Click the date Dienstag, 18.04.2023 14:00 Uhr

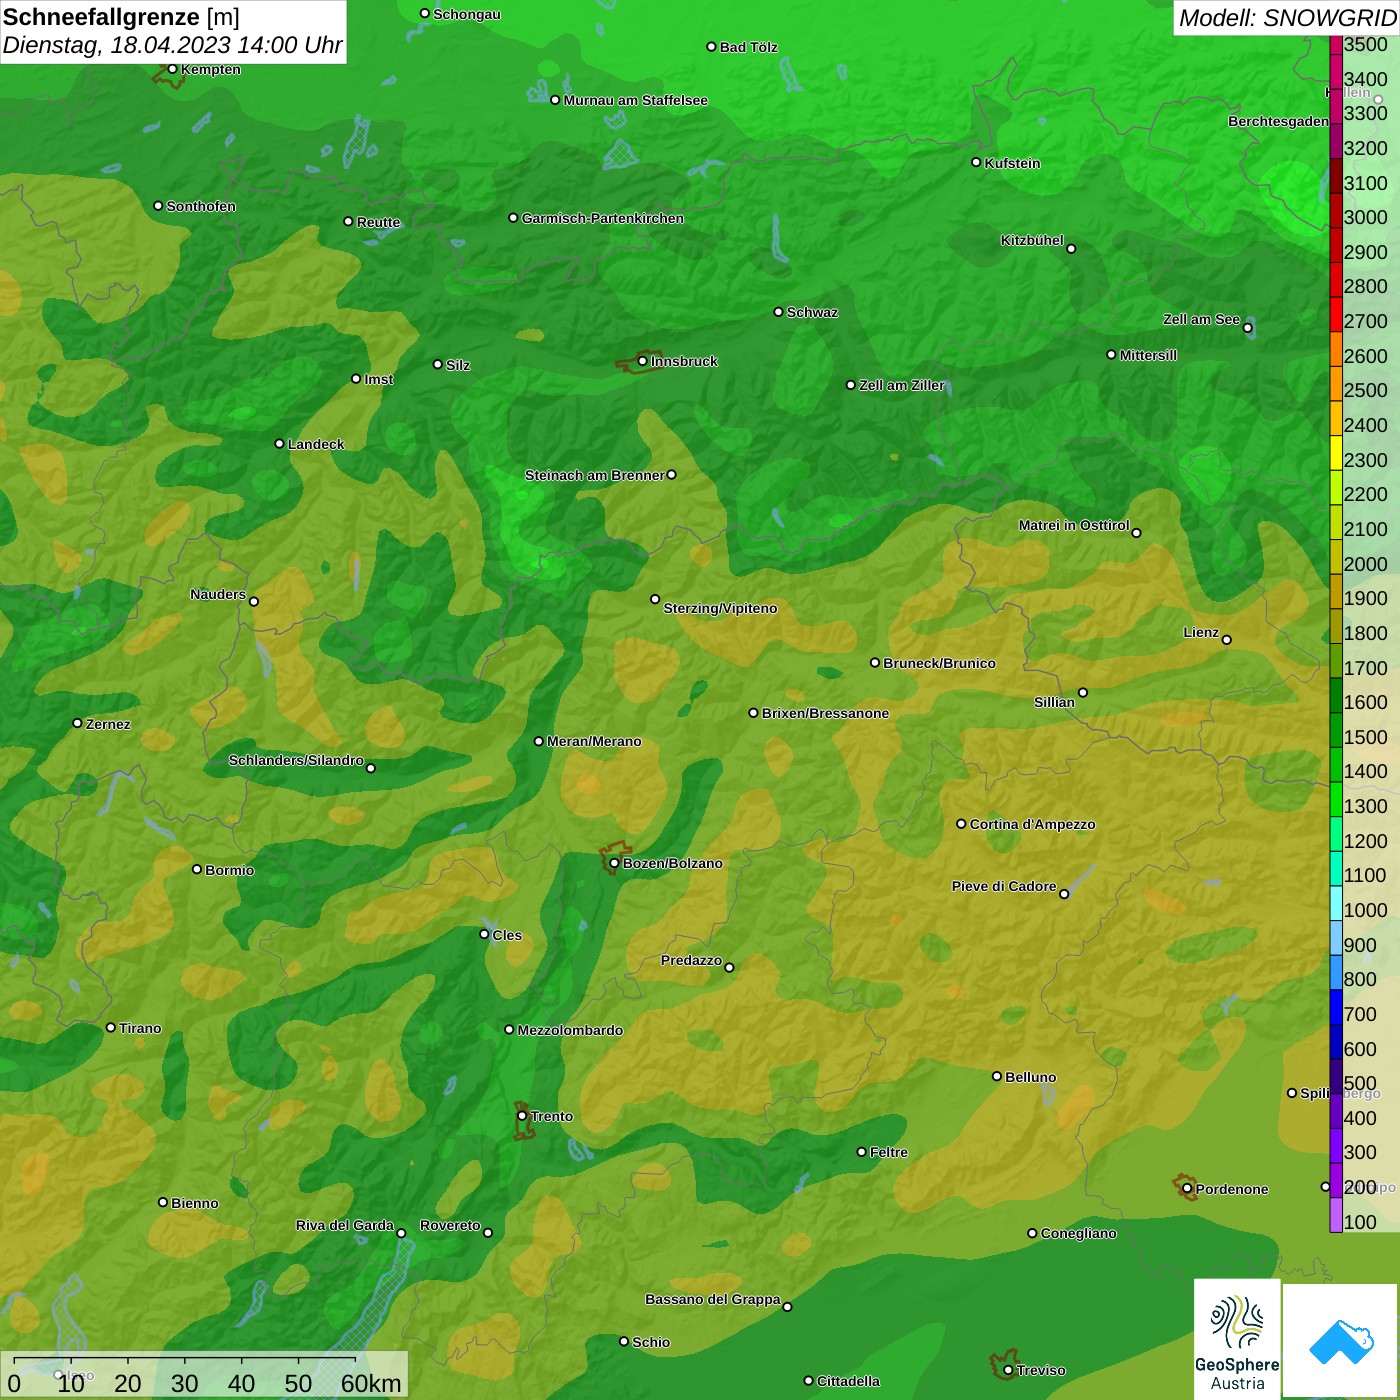click(172, 45)
